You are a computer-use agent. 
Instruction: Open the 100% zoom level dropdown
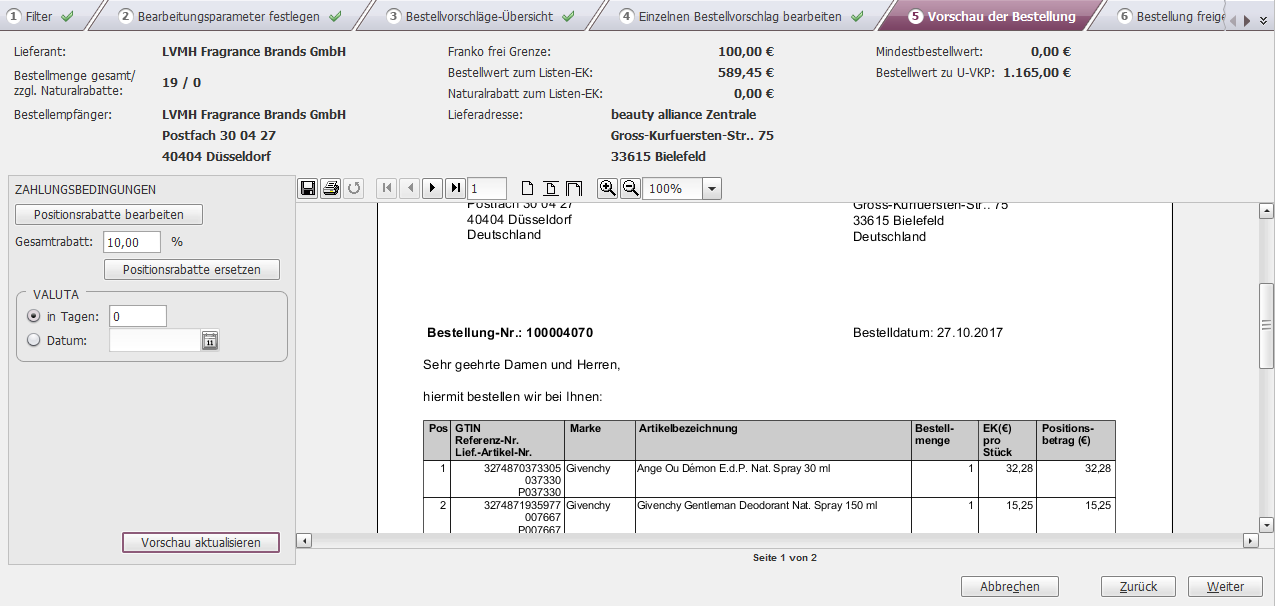tap(712, 189)
